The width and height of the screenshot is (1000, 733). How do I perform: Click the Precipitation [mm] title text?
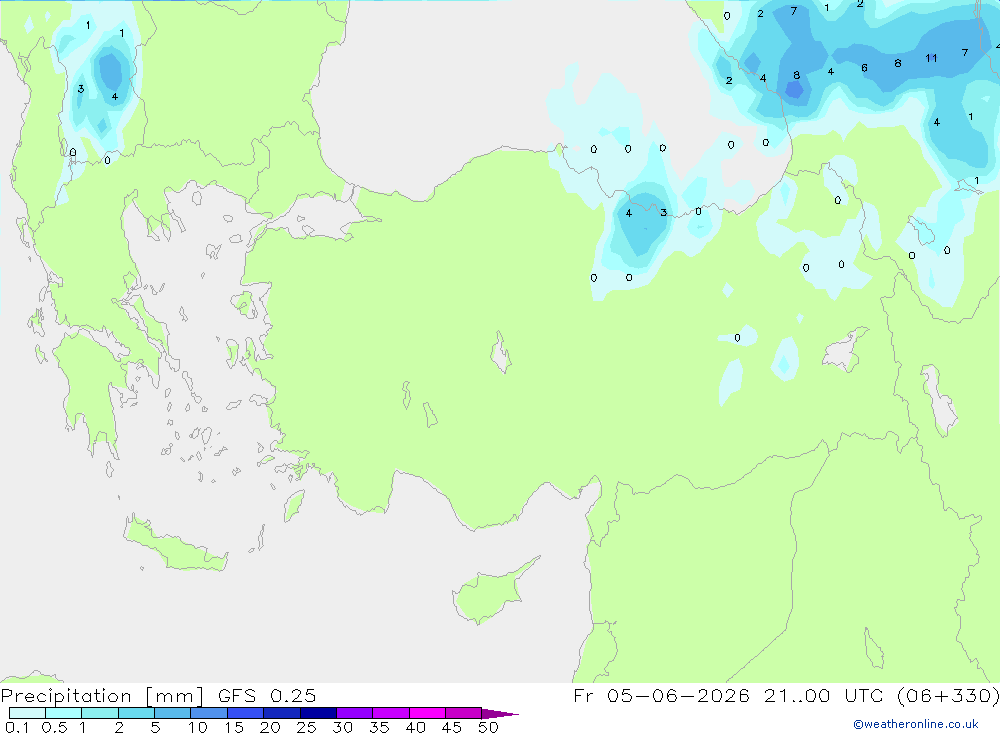102,695
